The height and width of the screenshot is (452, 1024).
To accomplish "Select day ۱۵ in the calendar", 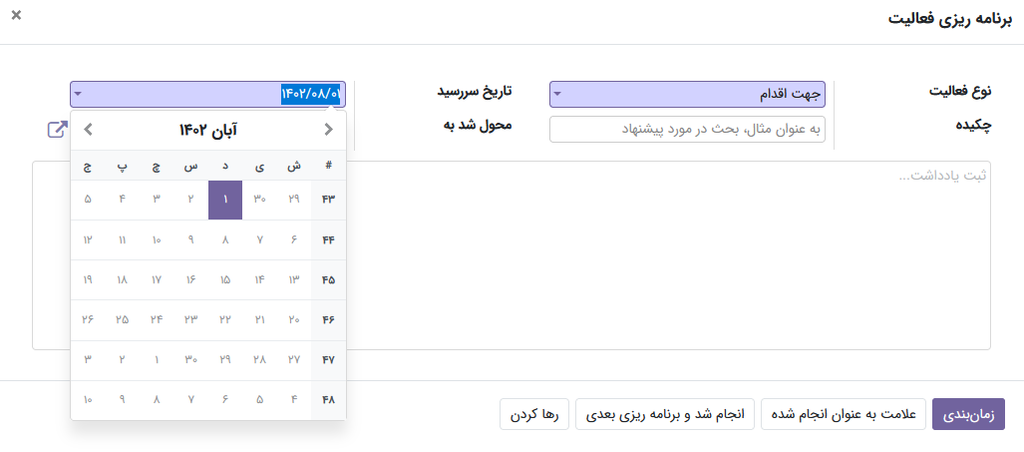I will [225, 280].
